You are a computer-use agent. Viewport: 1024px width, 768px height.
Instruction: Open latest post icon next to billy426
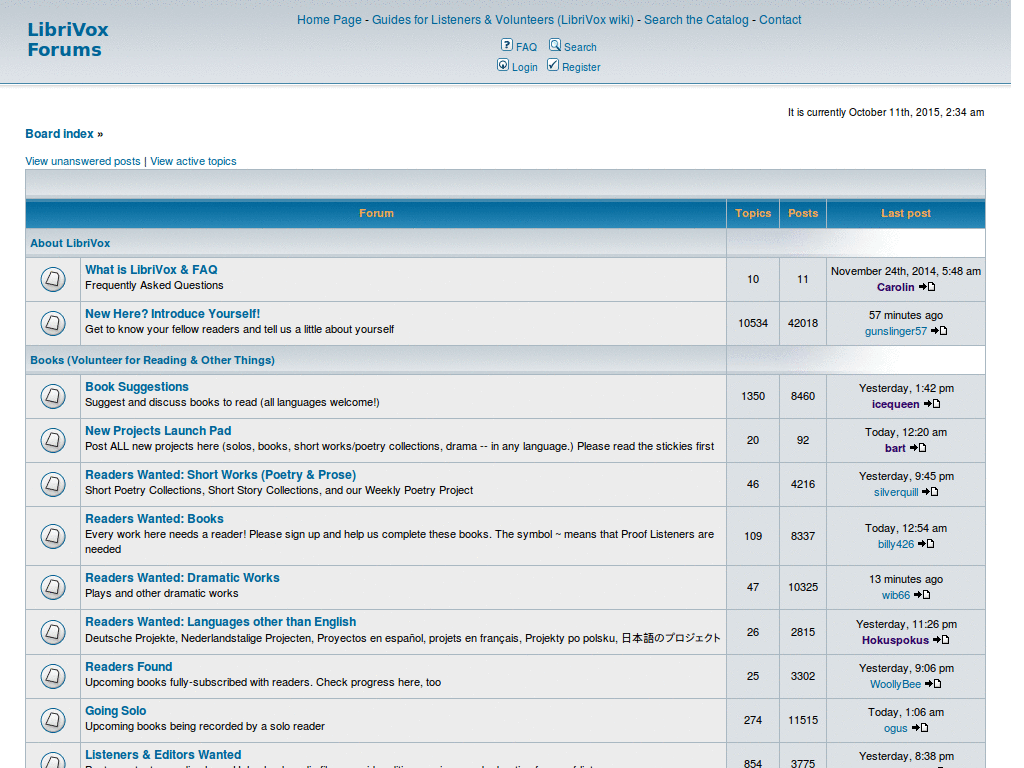[x=926, y=543]
